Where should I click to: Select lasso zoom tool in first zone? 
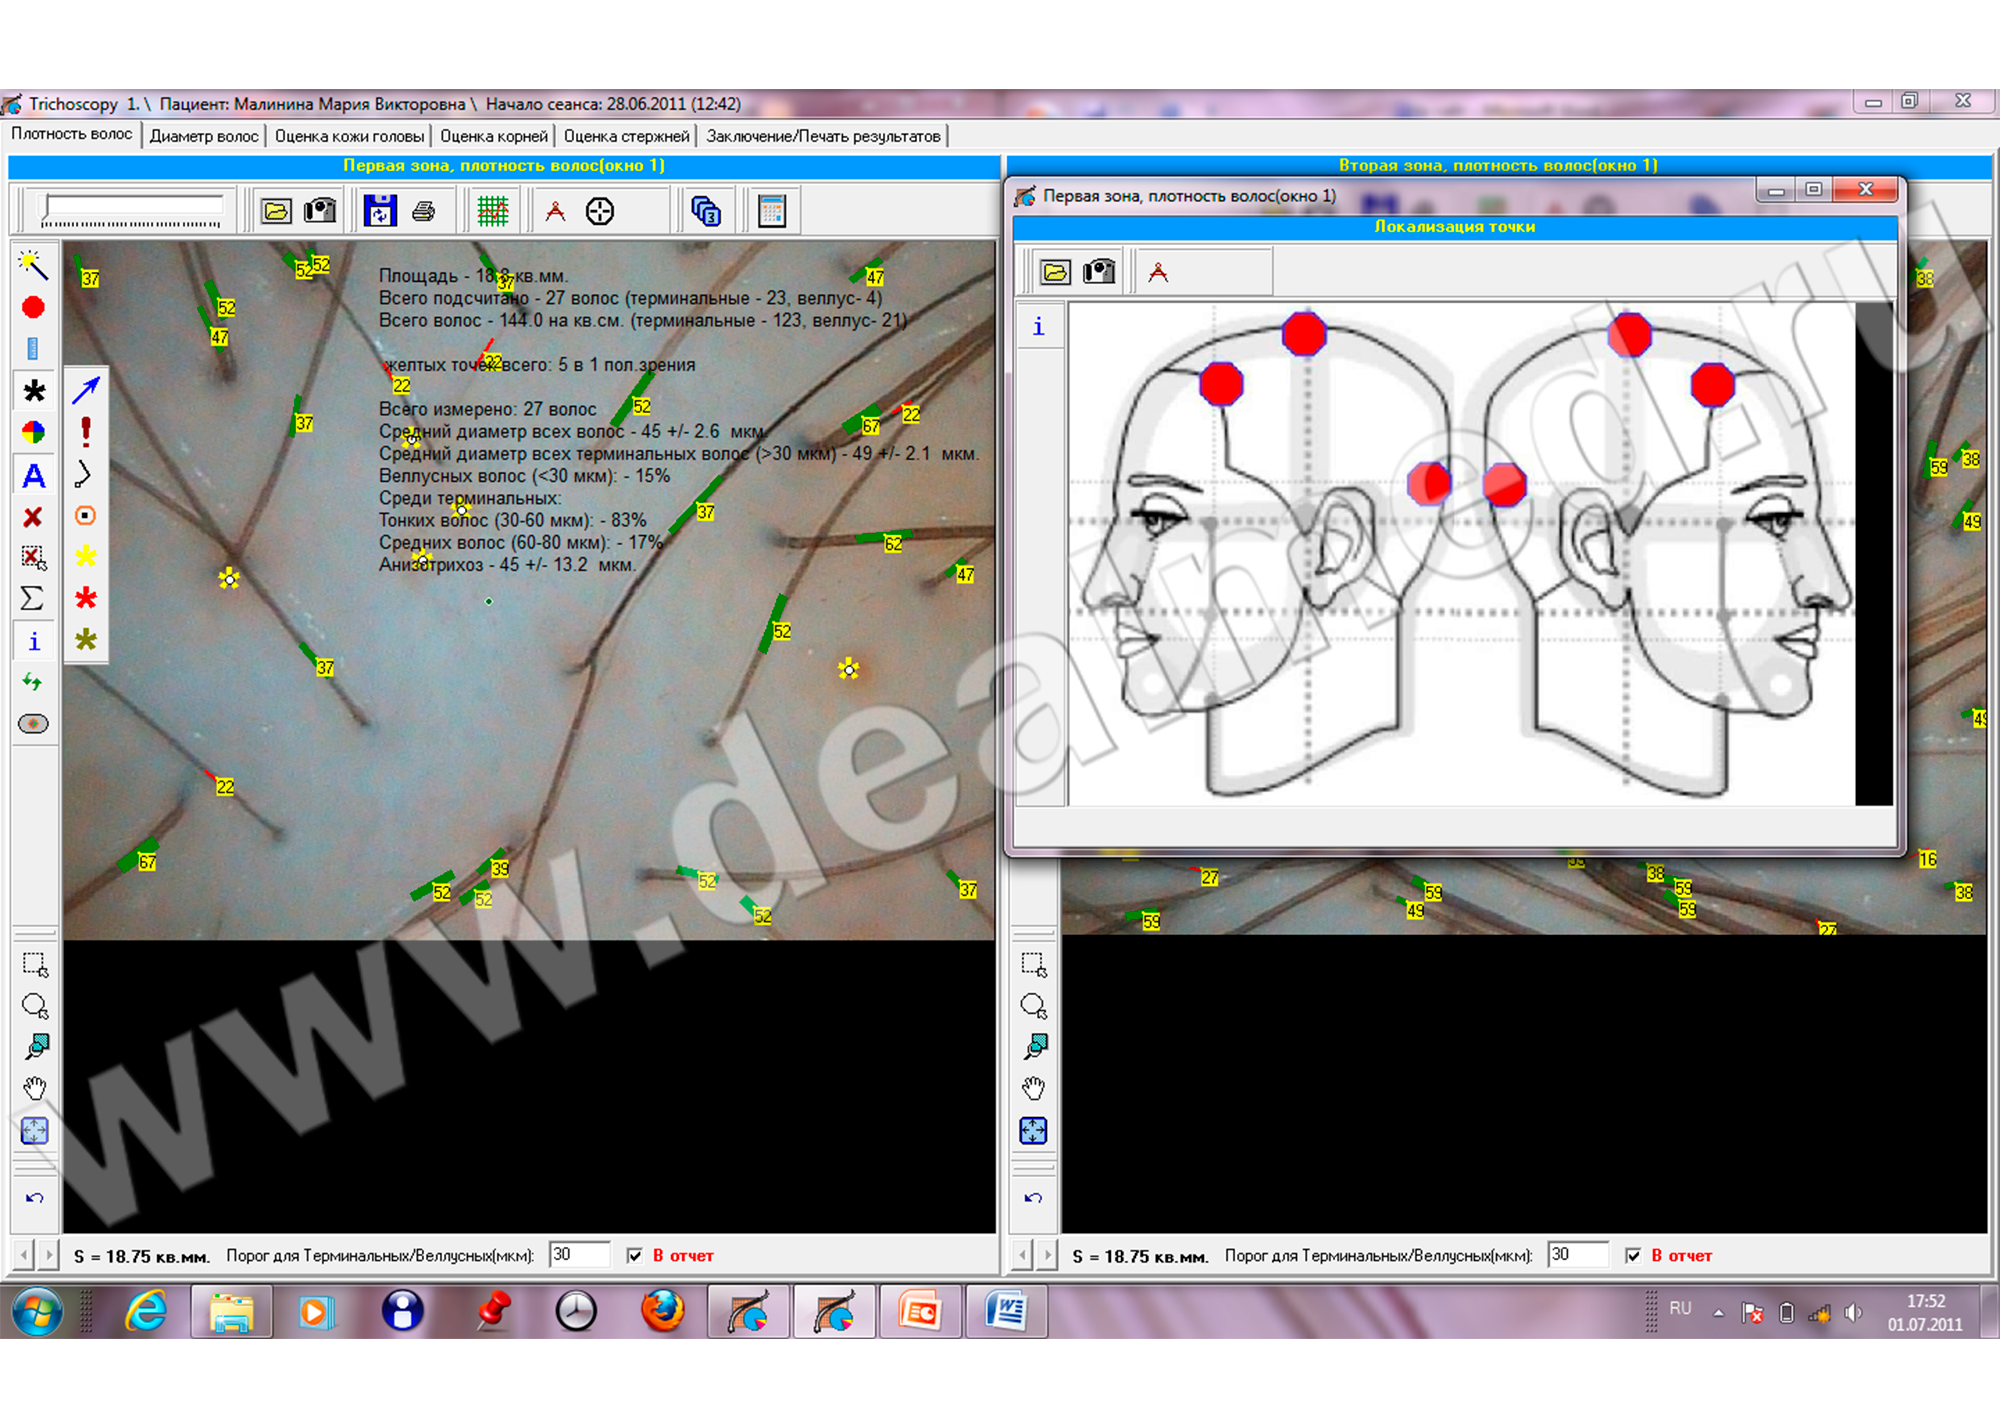[x=35, y=1006]
